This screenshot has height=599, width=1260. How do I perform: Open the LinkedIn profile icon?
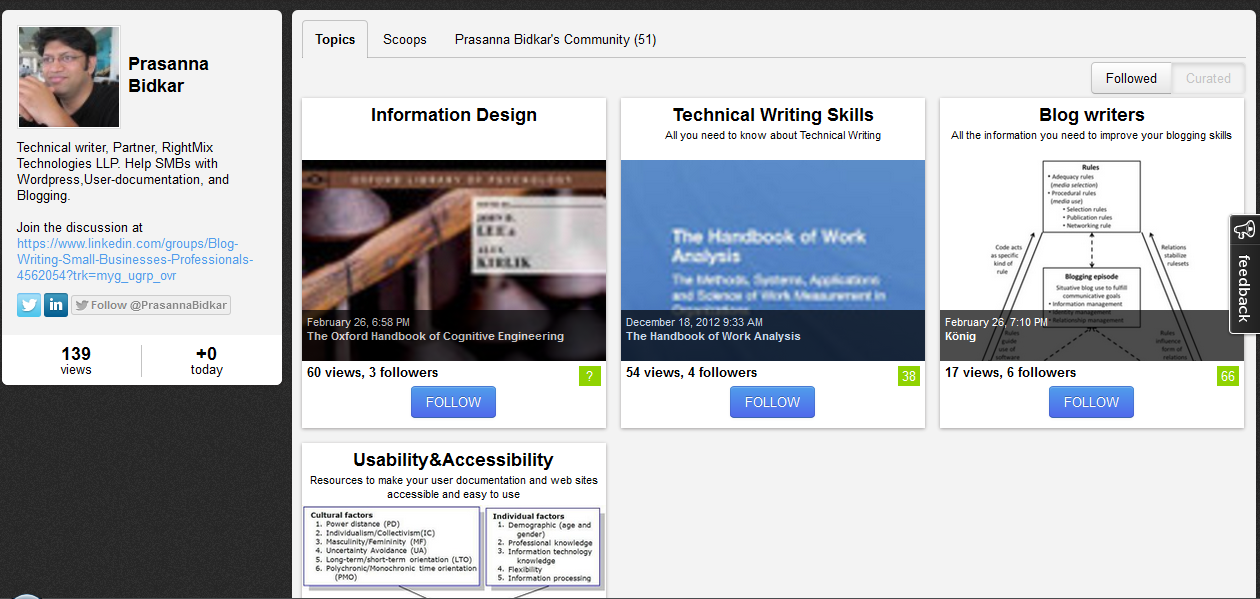click(56, 305)
